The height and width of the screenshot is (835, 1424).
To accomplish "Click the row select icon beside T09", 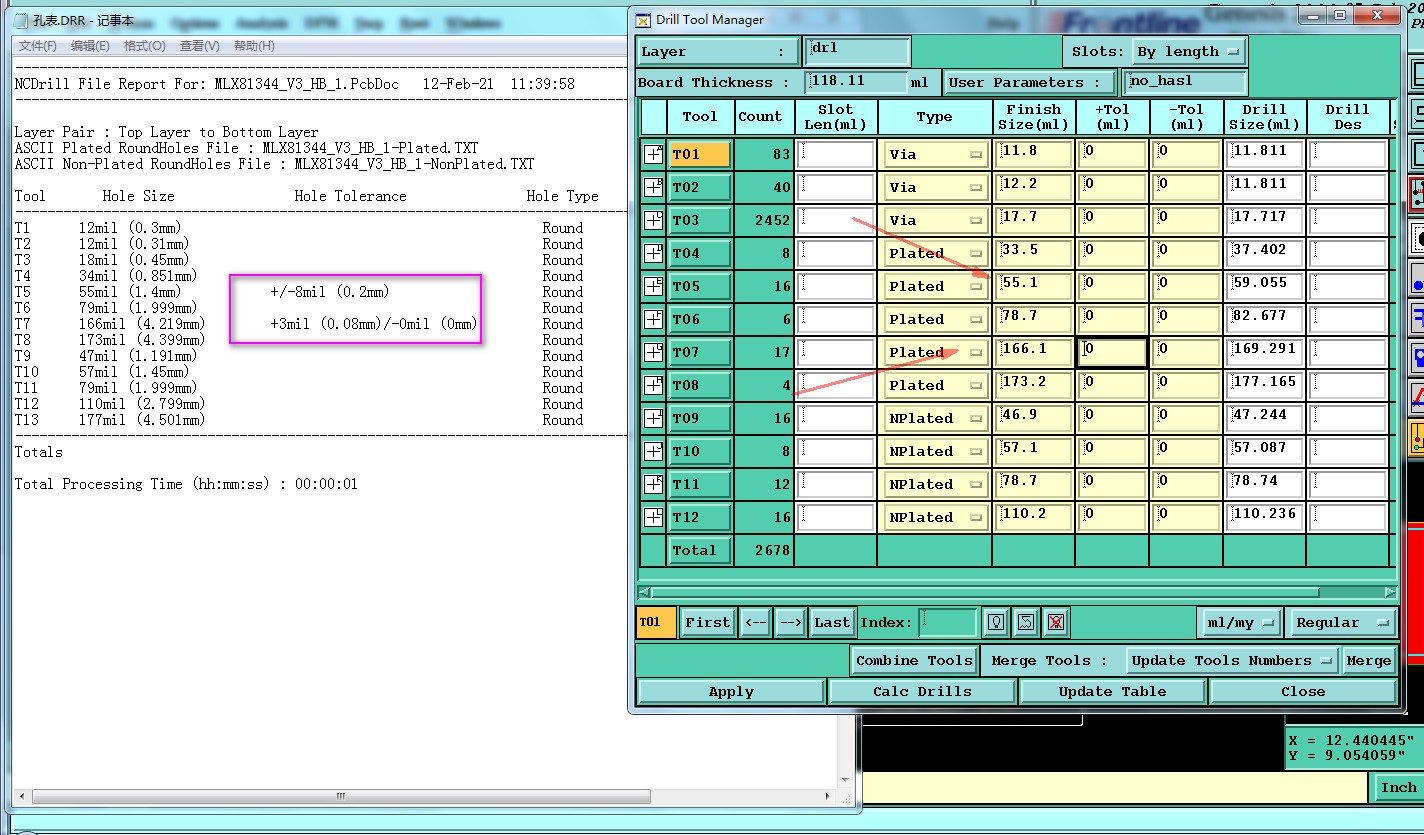I will pyautogui.click(x=653, y=418).
